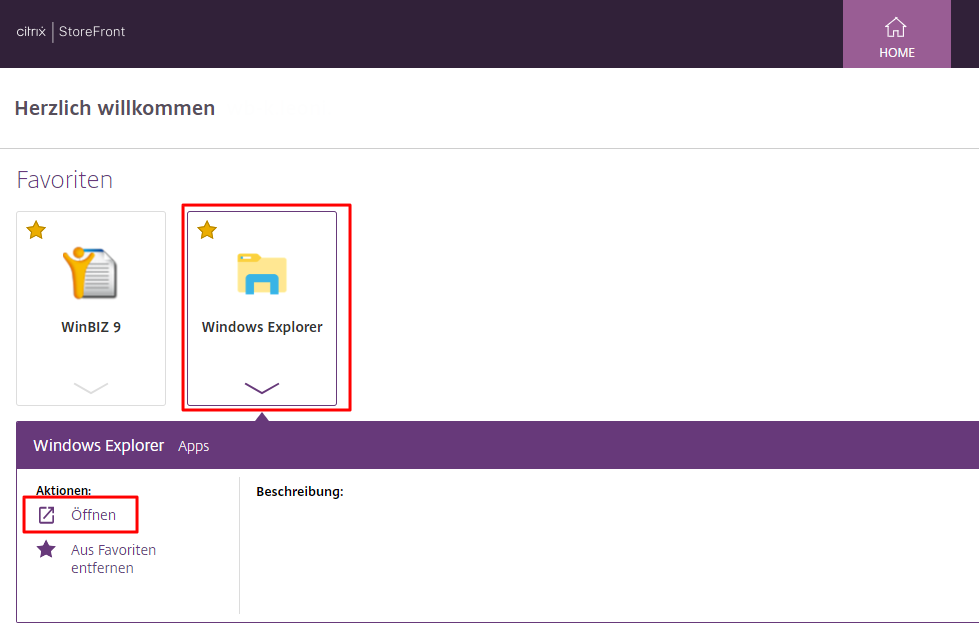Image resolution: width=979 pixels, height=636 pixels.
Task: Click the Windows Explorer tile label
Action: point(262,327)
